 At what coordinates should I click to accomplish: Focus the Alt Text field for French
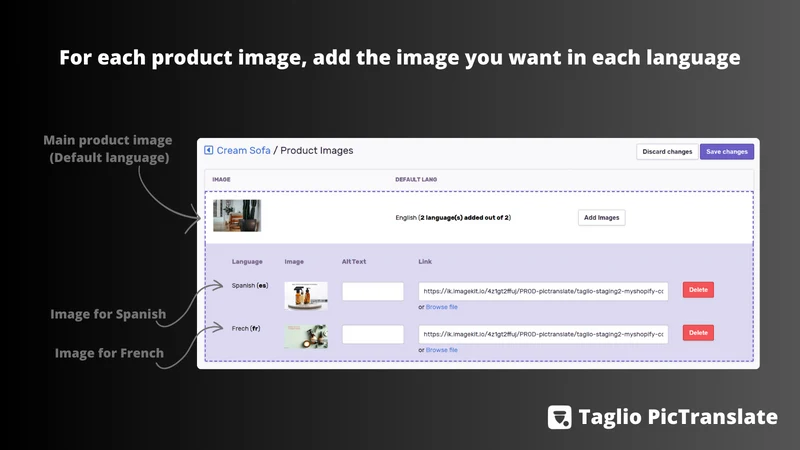[372, 334]
